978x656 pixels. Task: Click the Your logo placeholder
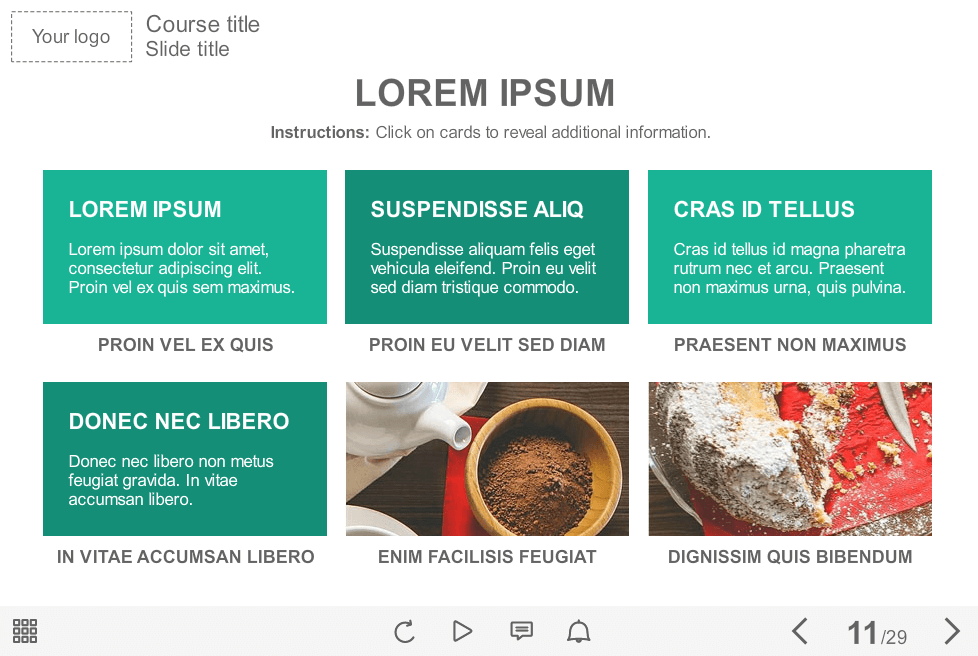click(72, 37)
